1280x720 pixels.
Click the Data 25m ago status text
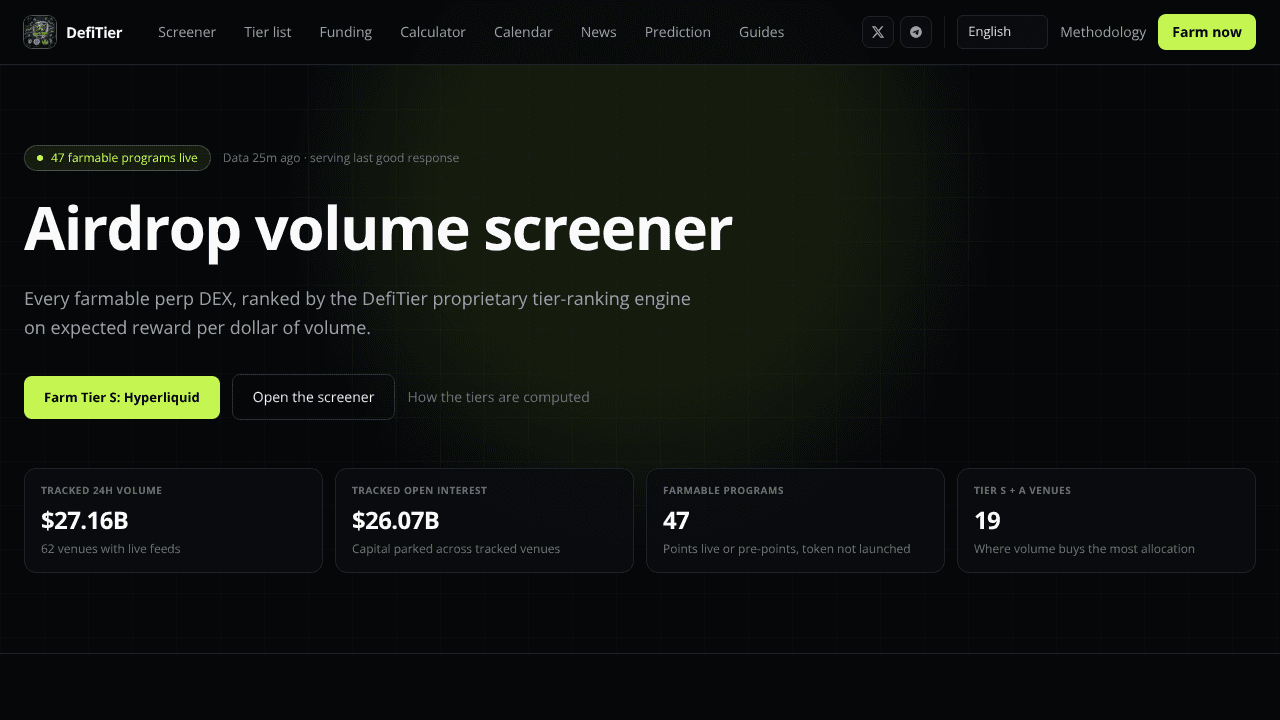[x=341, y=158]
